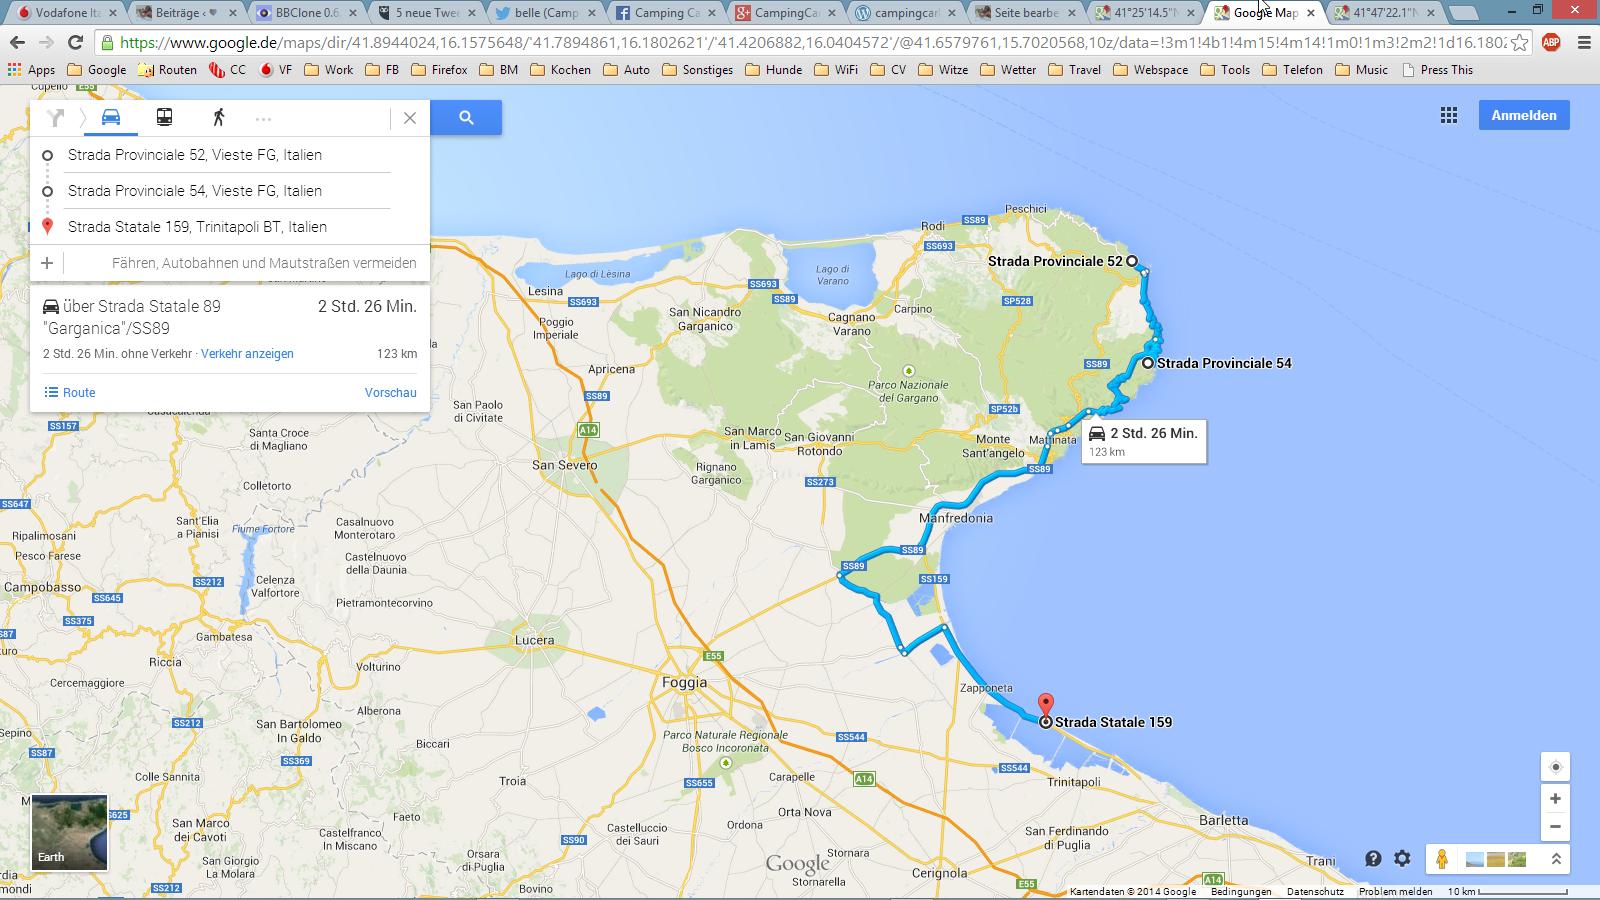This screenshot has width=1600, height=900.
Task: Open the CC bookmark
Action: [x=228, y=70]
